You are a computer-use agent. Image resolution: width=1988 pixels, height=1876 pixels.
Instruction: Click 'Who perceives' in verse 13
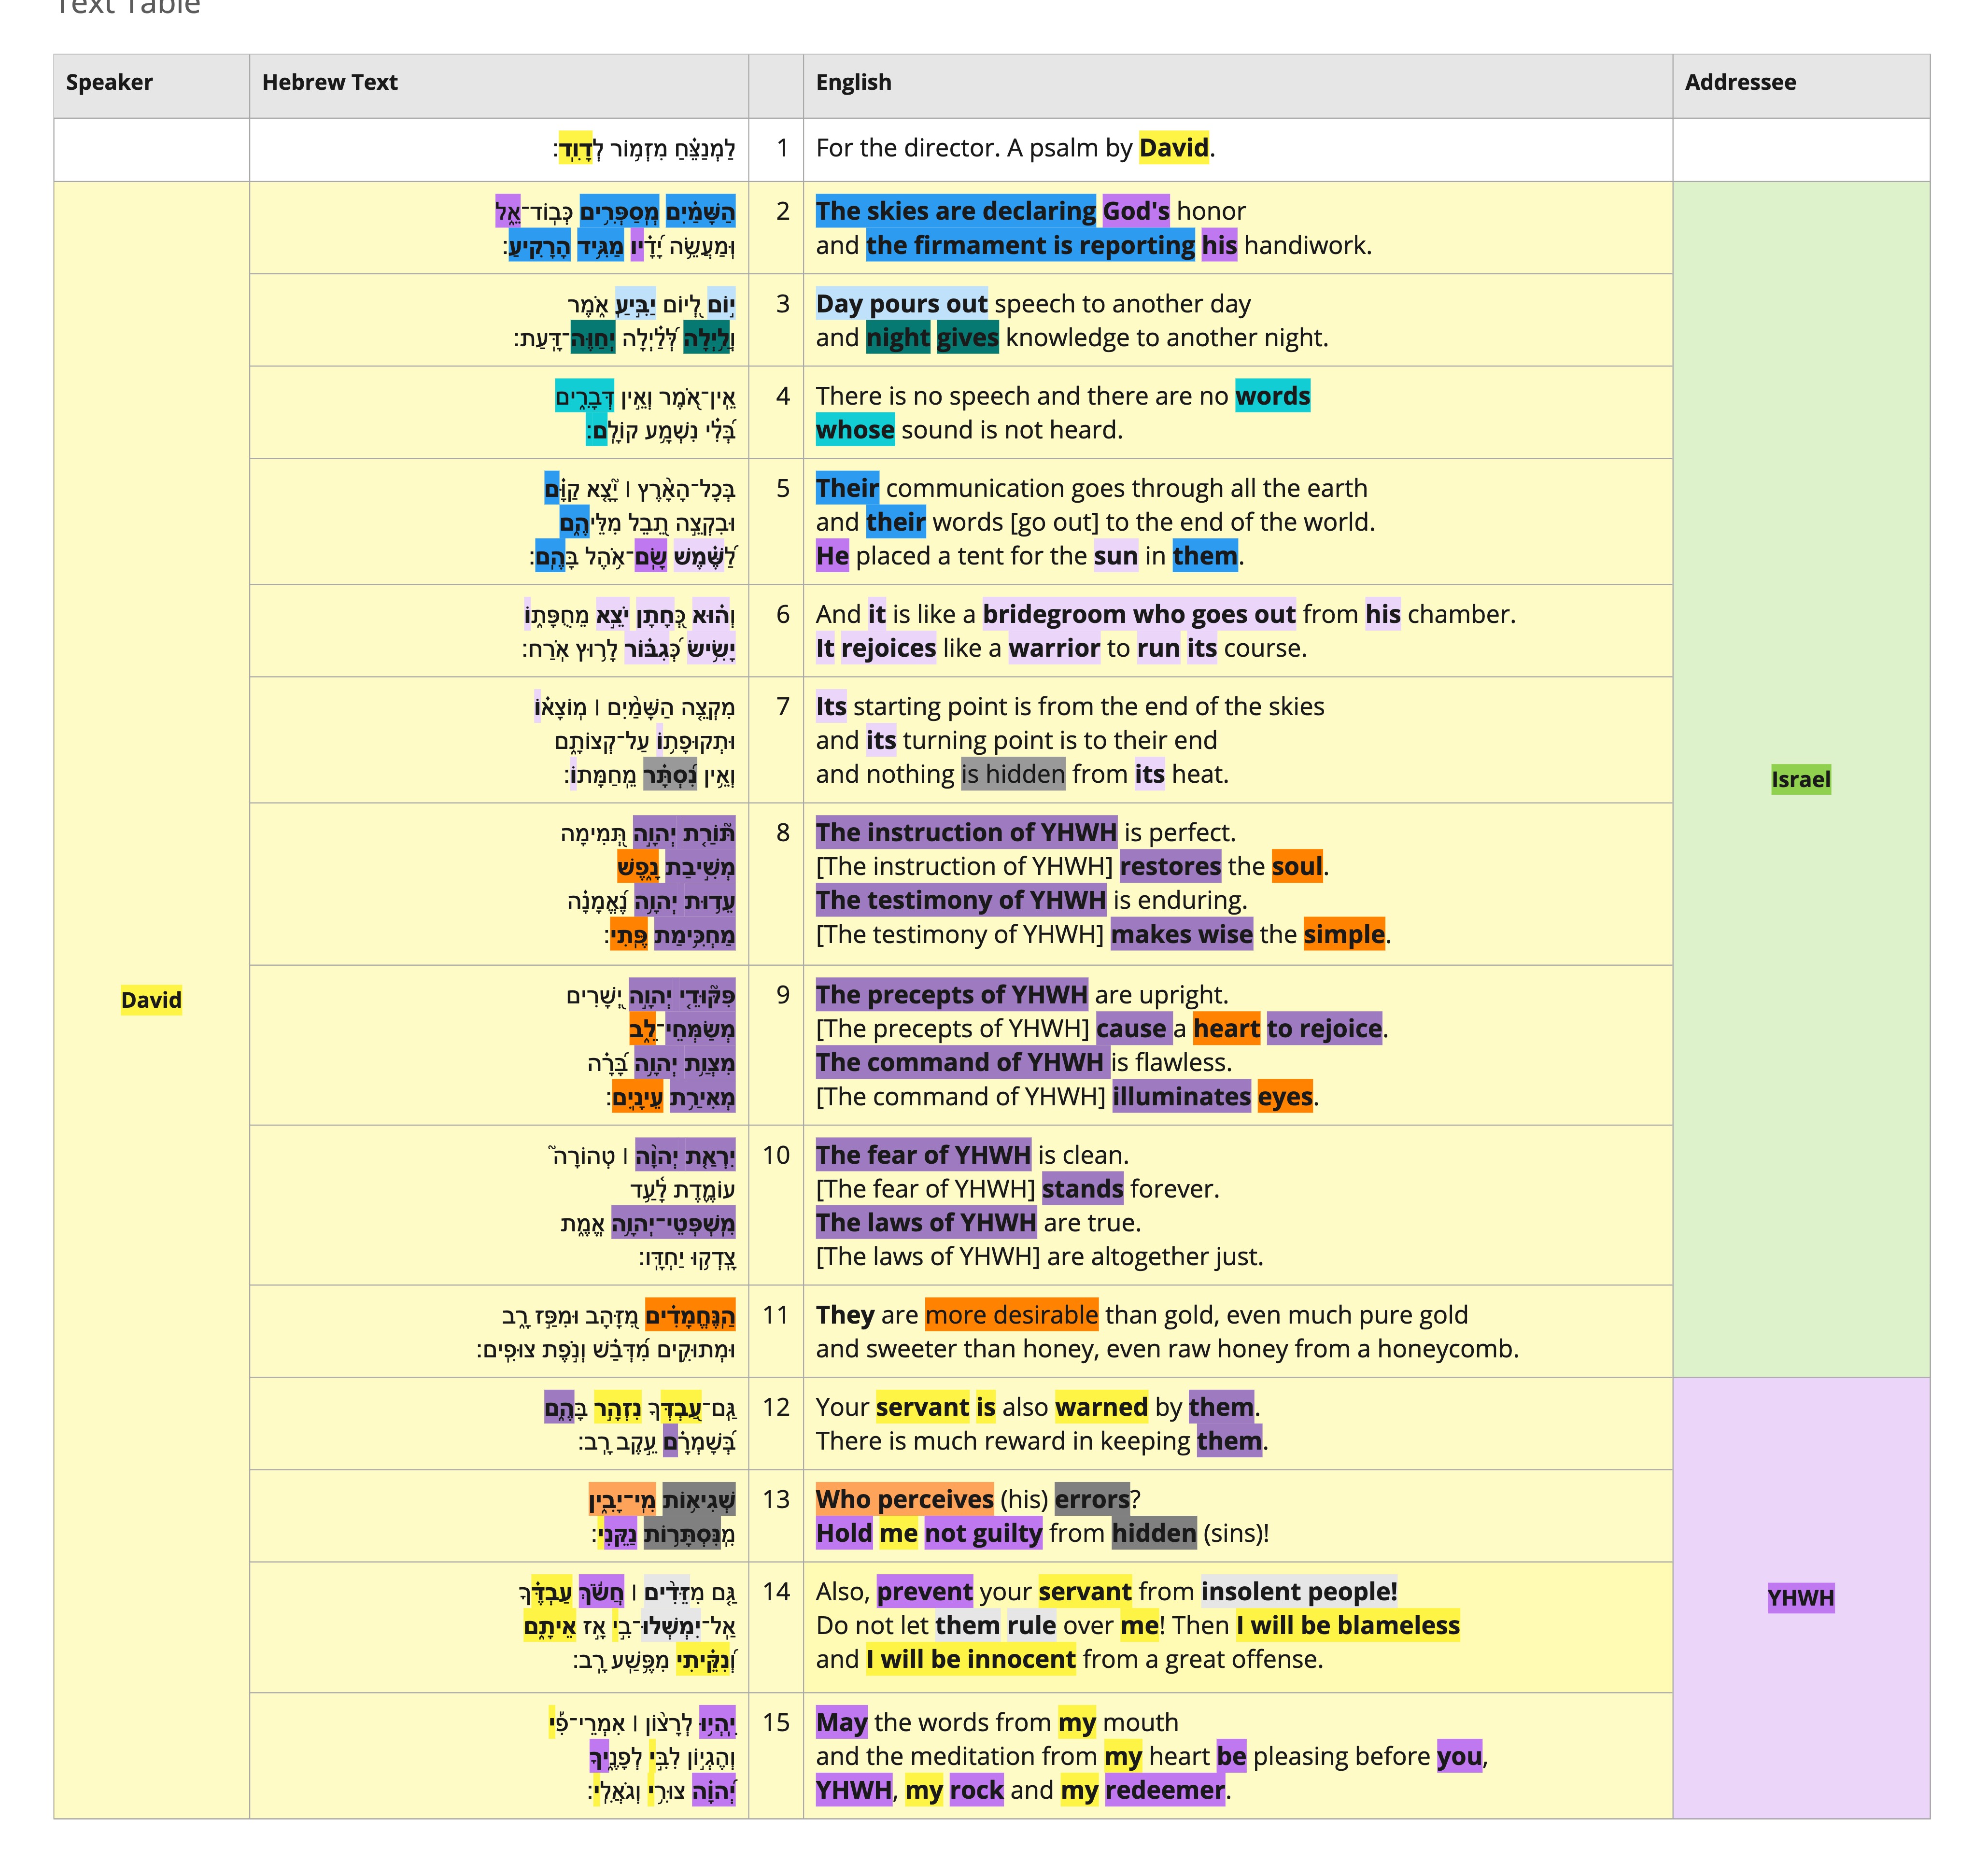click(904, 1499)
